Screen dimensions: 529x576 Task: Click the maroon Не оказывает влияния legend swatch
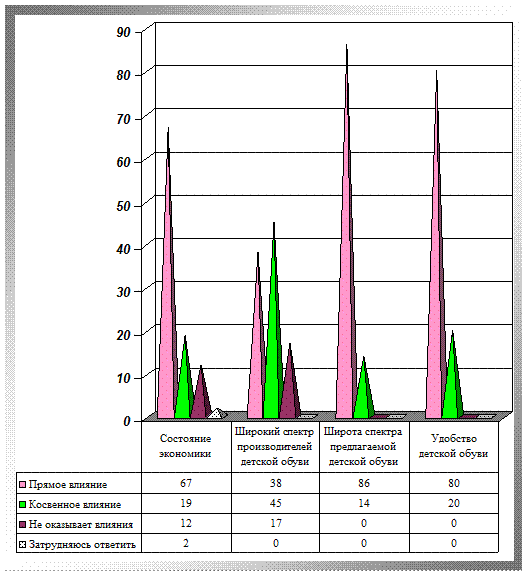pyautogui.click(x=22, y=525)
